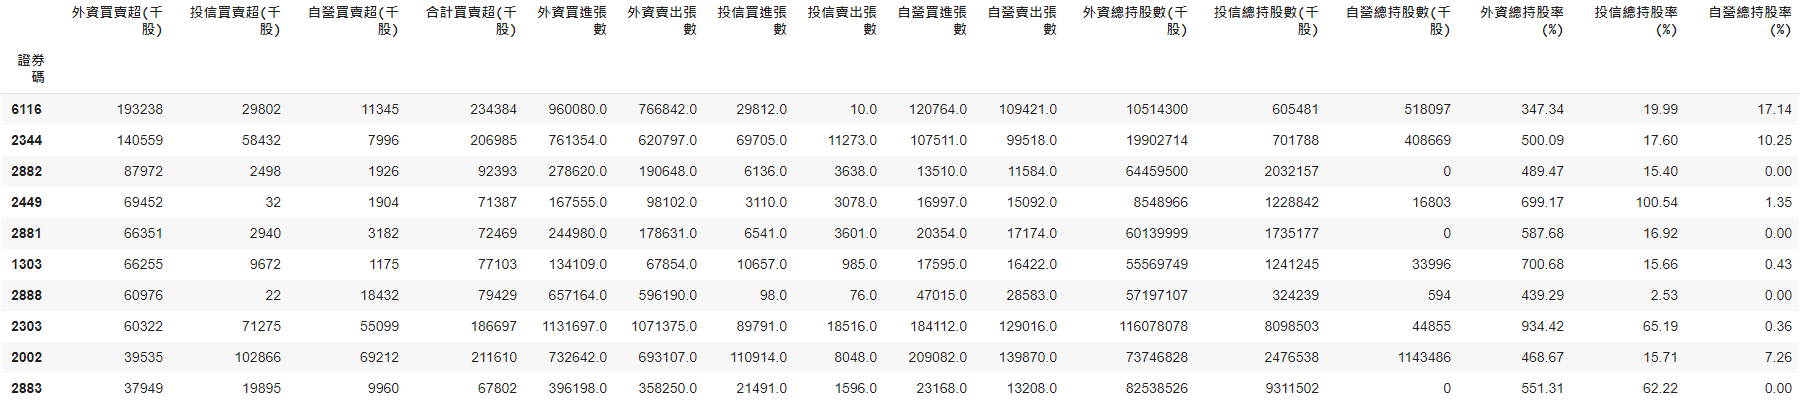Click stock code 2303 row label
The width and height of the screenshot is (1803, 403).
pyautogui.click(x=27, y=326)
